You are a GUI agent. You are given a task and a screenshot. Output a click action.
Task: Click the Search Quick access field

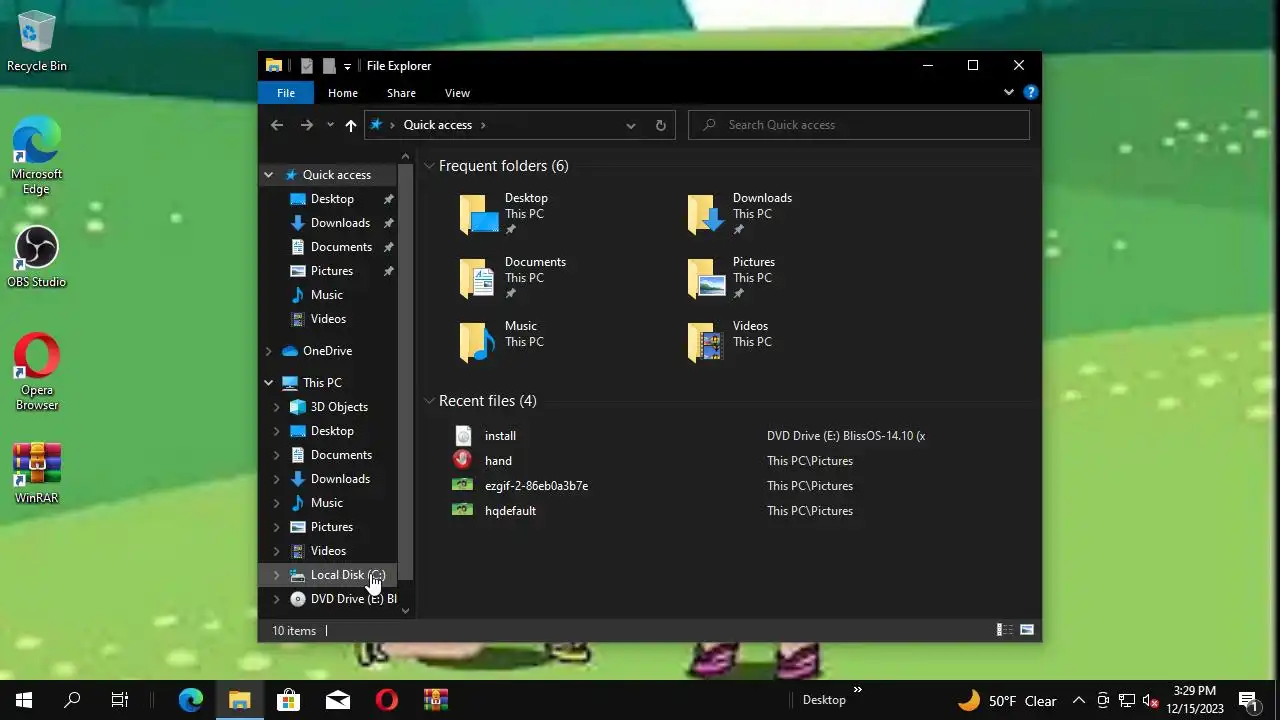coord(859,125)
